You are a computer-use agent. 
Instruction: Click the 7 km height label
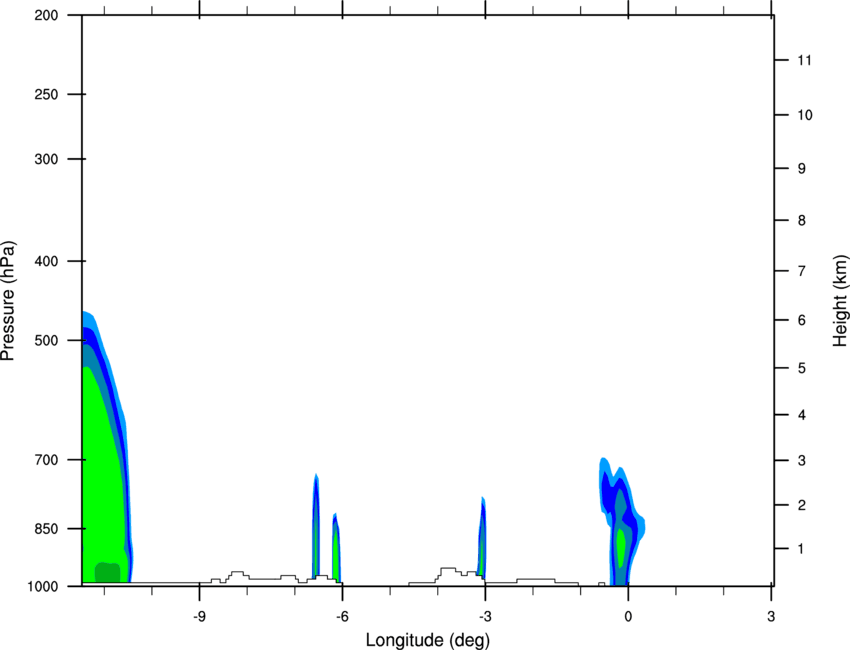coord(802,271)
